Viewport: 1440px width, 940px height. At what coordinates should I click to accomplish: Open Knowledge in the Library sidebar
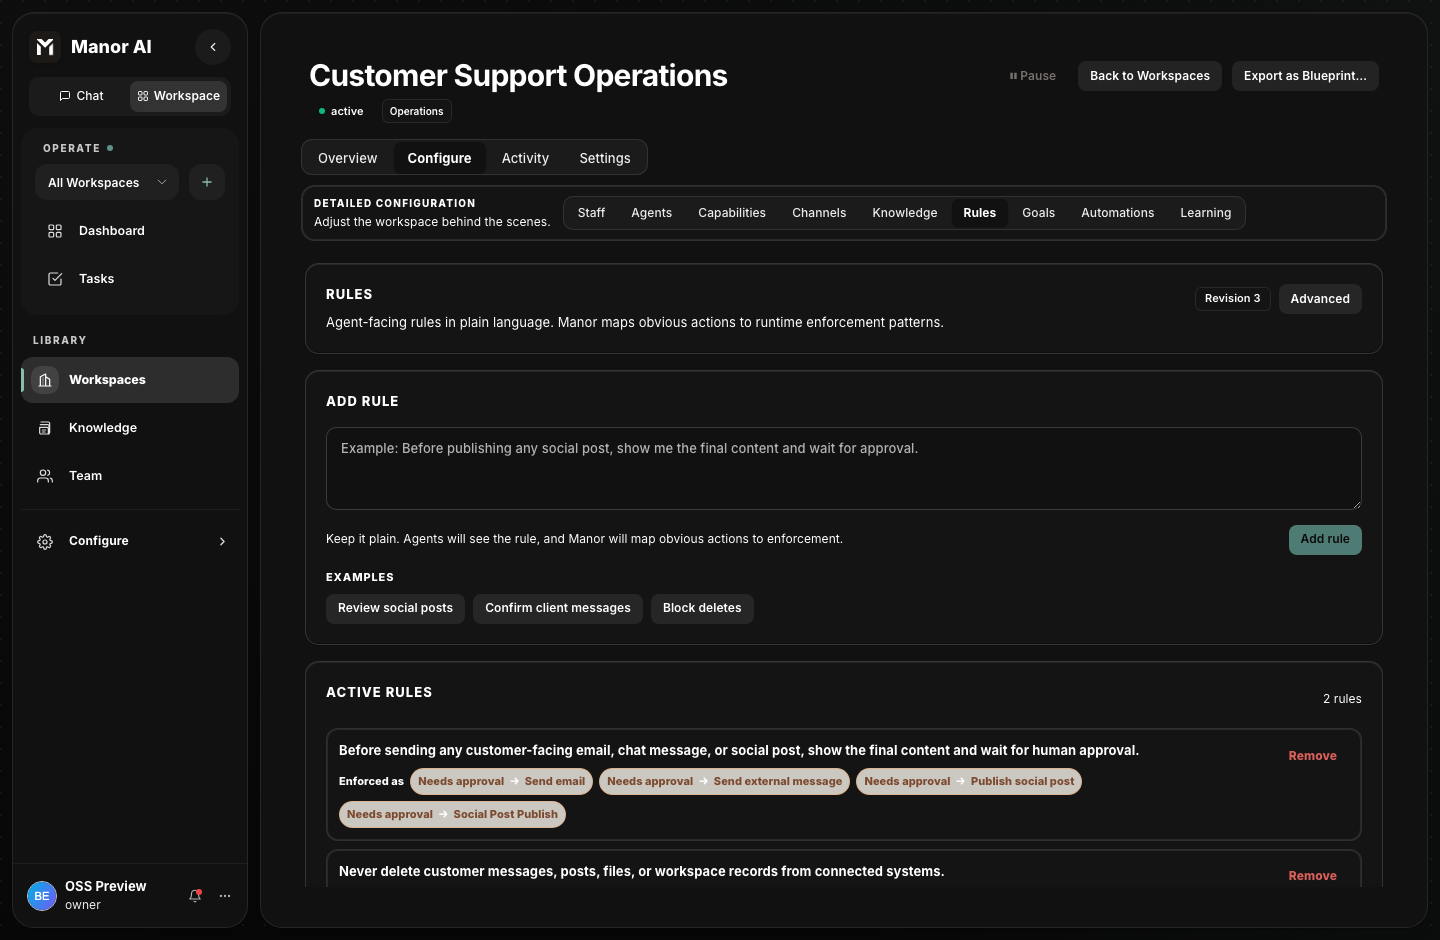tap(130, 428)
